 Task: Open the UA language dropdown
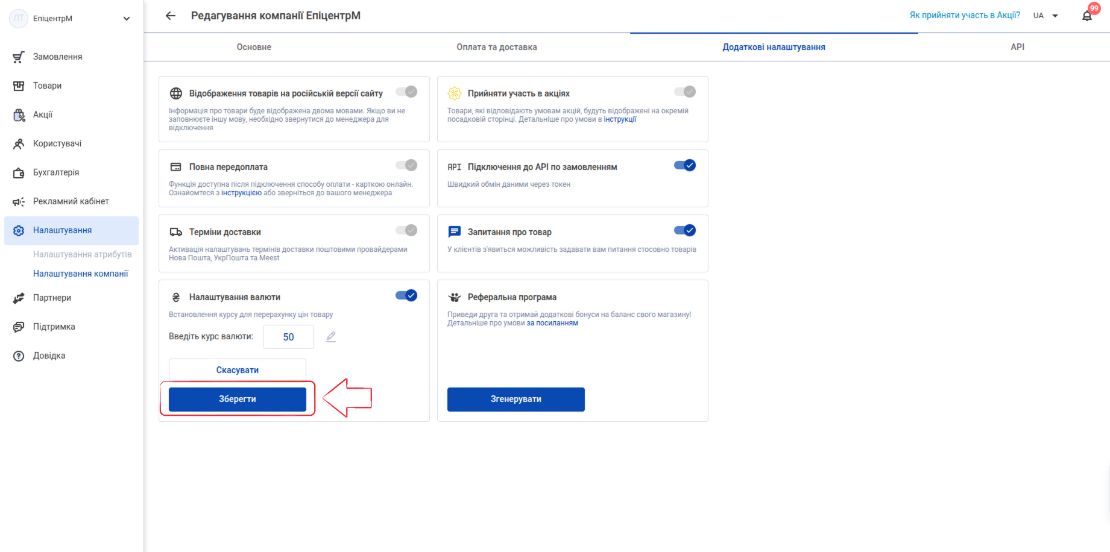[x=1046, y=16]
